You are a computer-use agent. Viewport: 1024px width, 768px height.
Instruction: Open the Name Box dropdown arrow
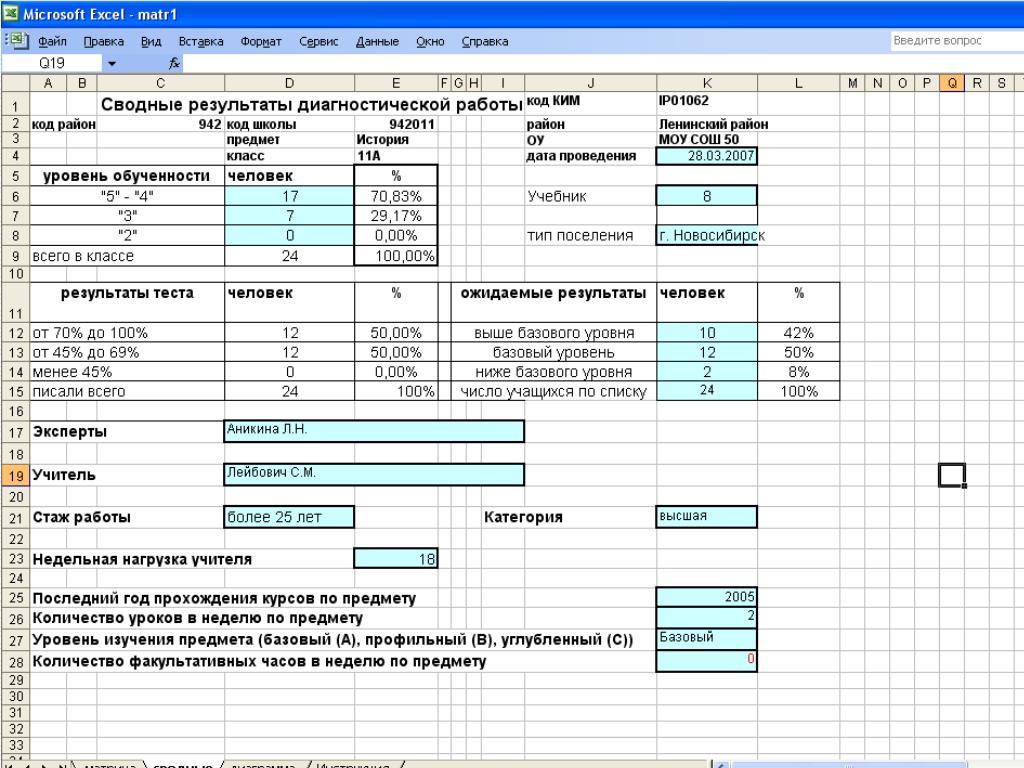coord(112,63)
